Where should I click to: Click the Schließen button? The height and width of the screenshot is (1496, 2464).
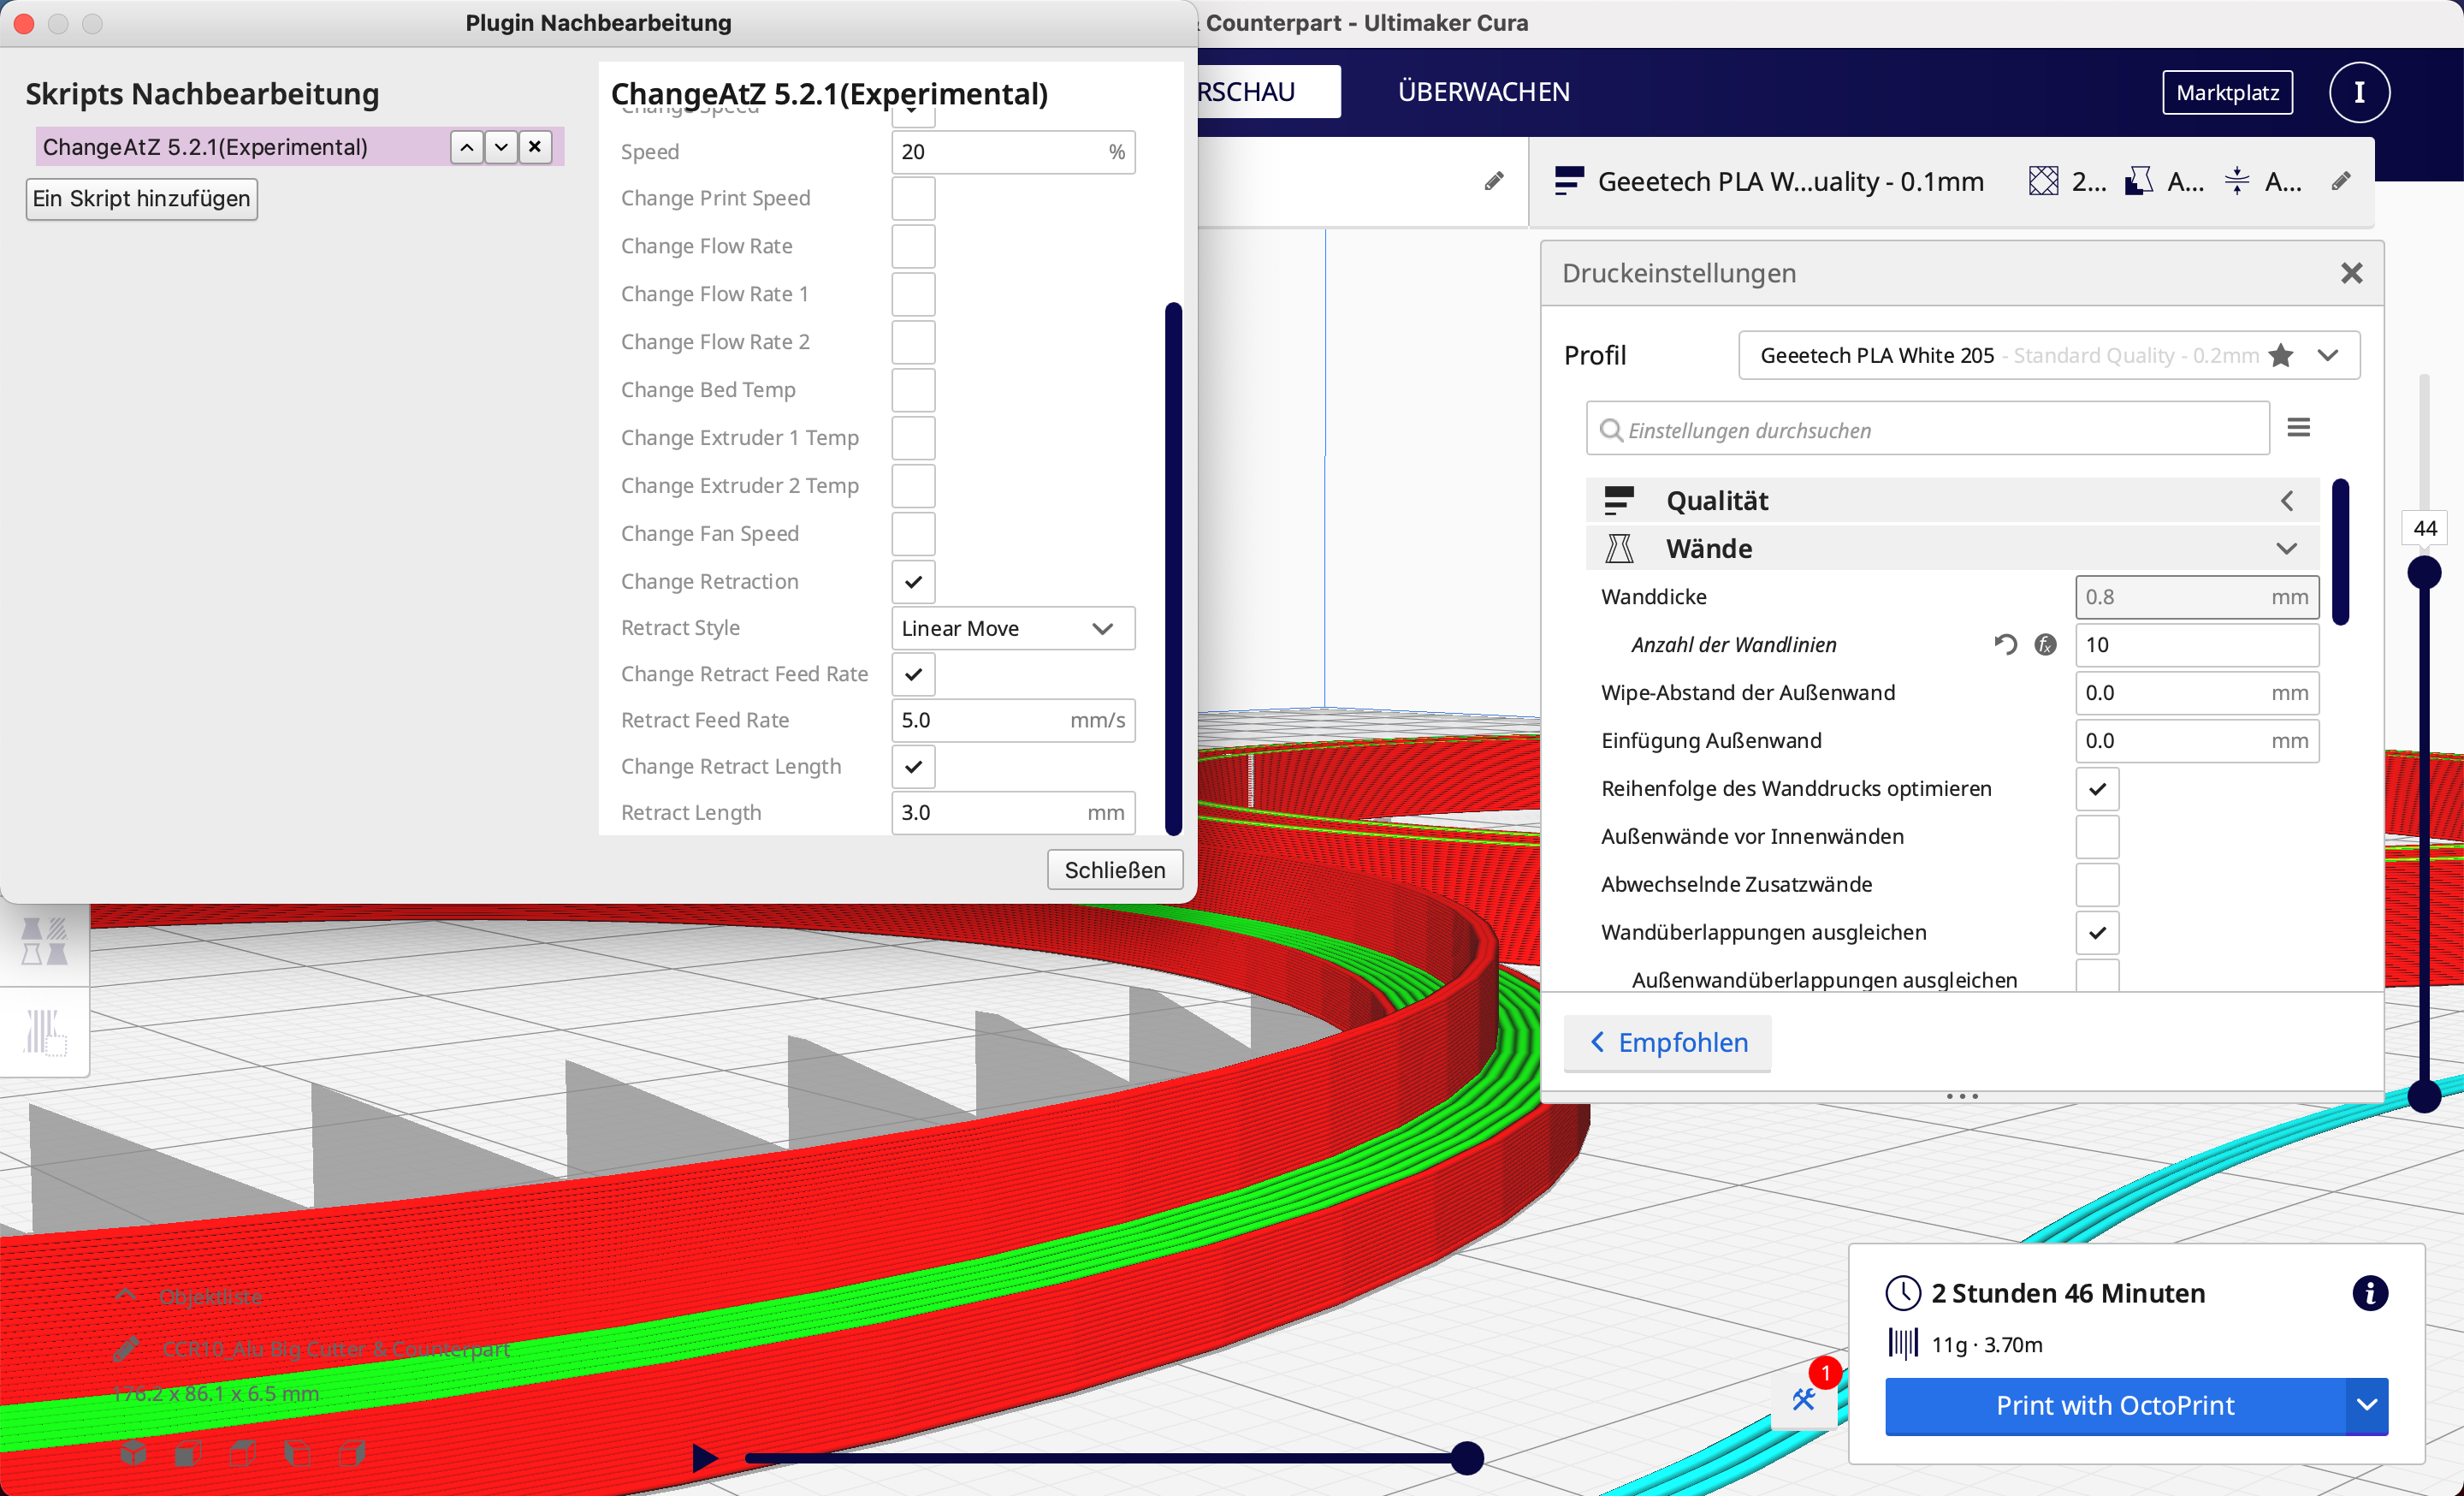pos(1114,870)
